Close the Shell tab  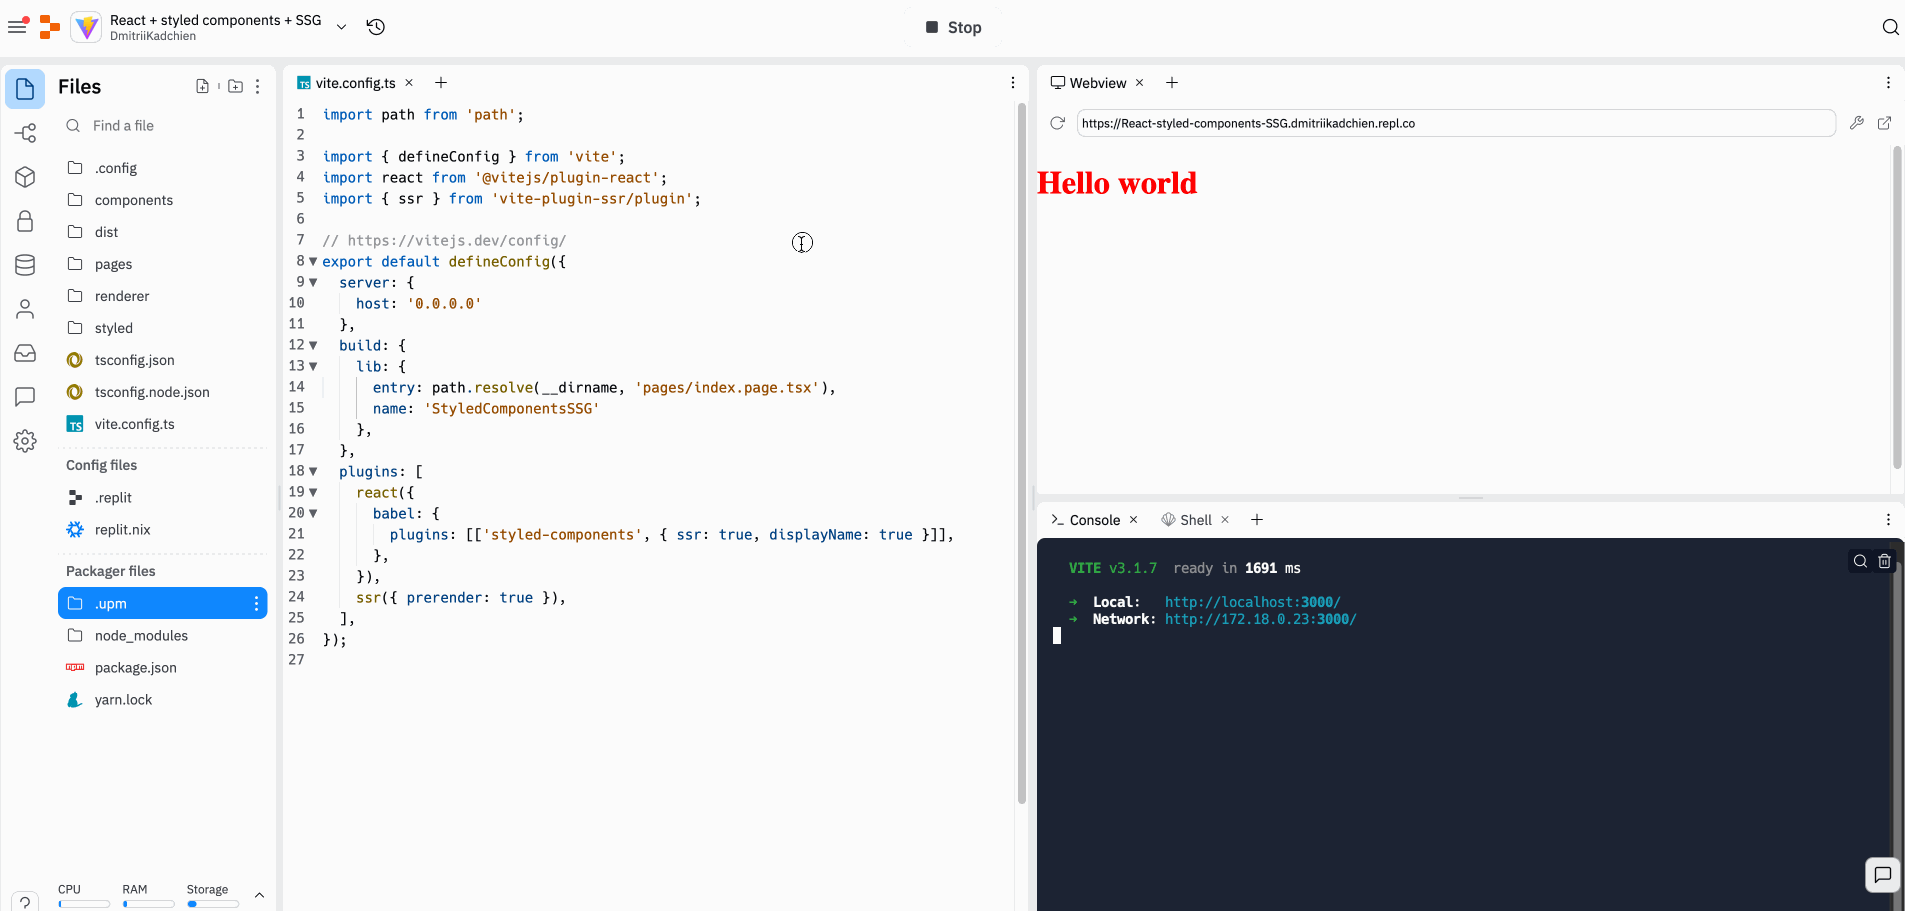(1225, 520)
